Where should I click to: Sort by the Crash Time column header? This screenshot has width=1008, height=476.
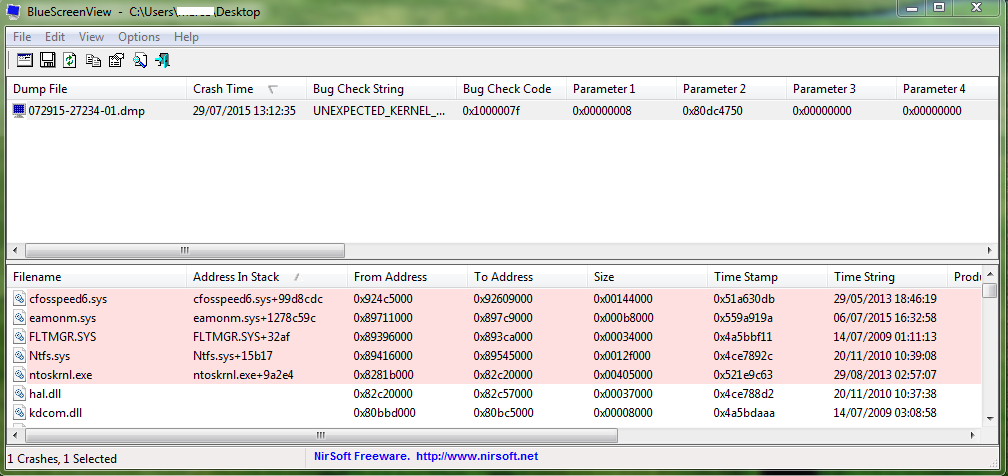pos(246,89)
